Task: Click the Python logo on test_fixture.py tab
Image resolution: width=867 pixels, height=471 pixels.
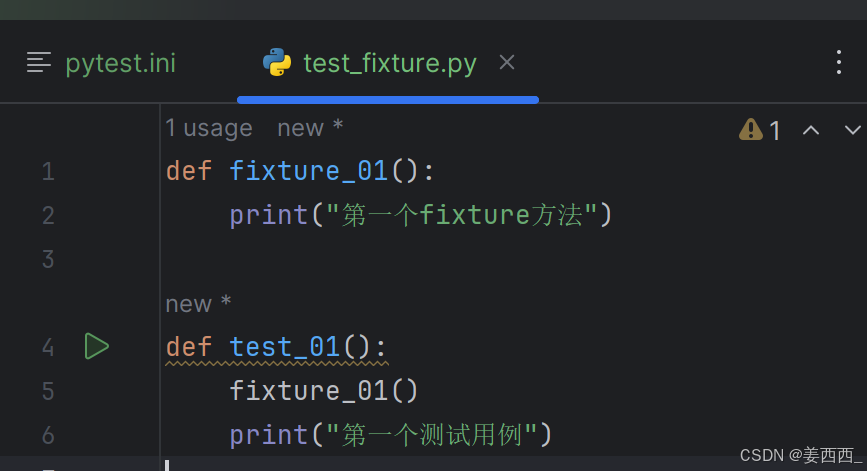Action: pos(277,62)
